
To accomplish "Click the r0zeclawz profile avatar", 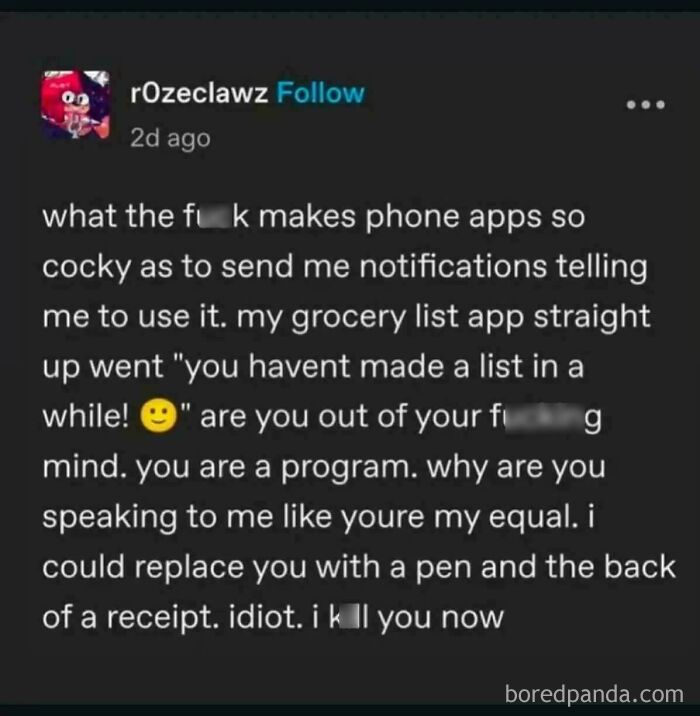I will (x=76, y=105).
